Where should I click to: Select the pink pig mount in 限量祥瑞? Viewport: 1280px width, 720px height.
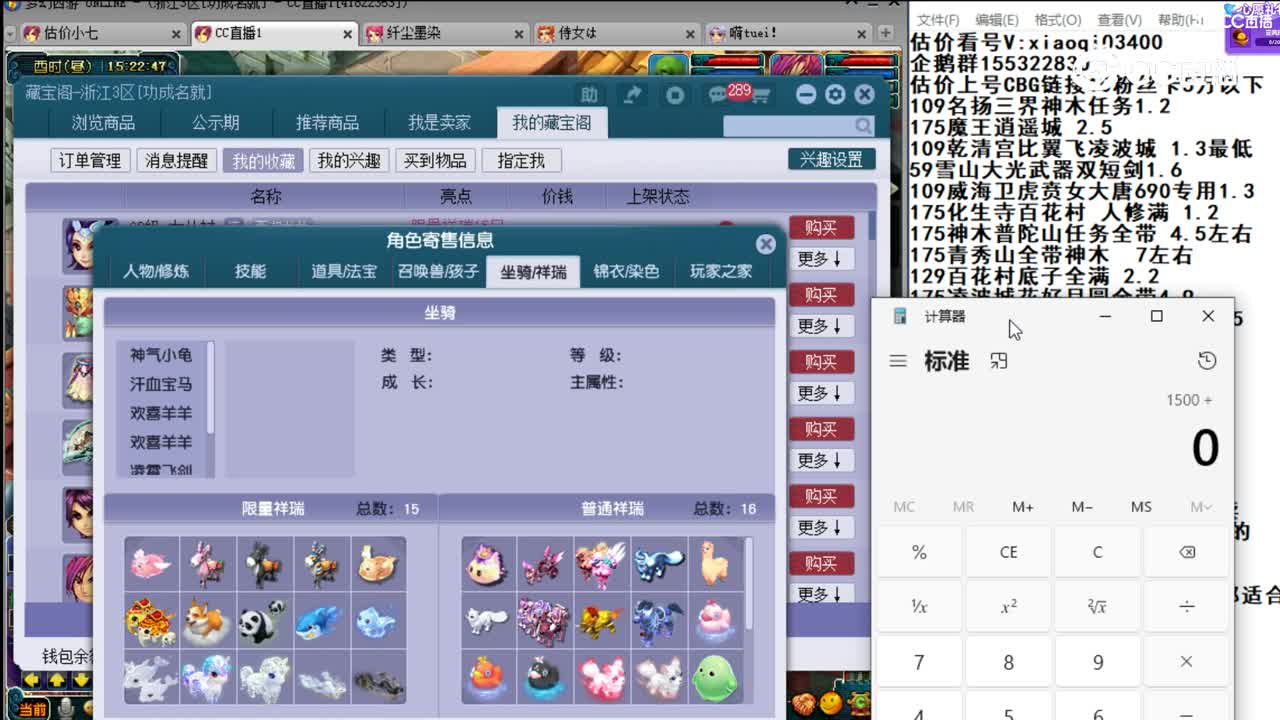pyautogui.click(x=152, y=565)
